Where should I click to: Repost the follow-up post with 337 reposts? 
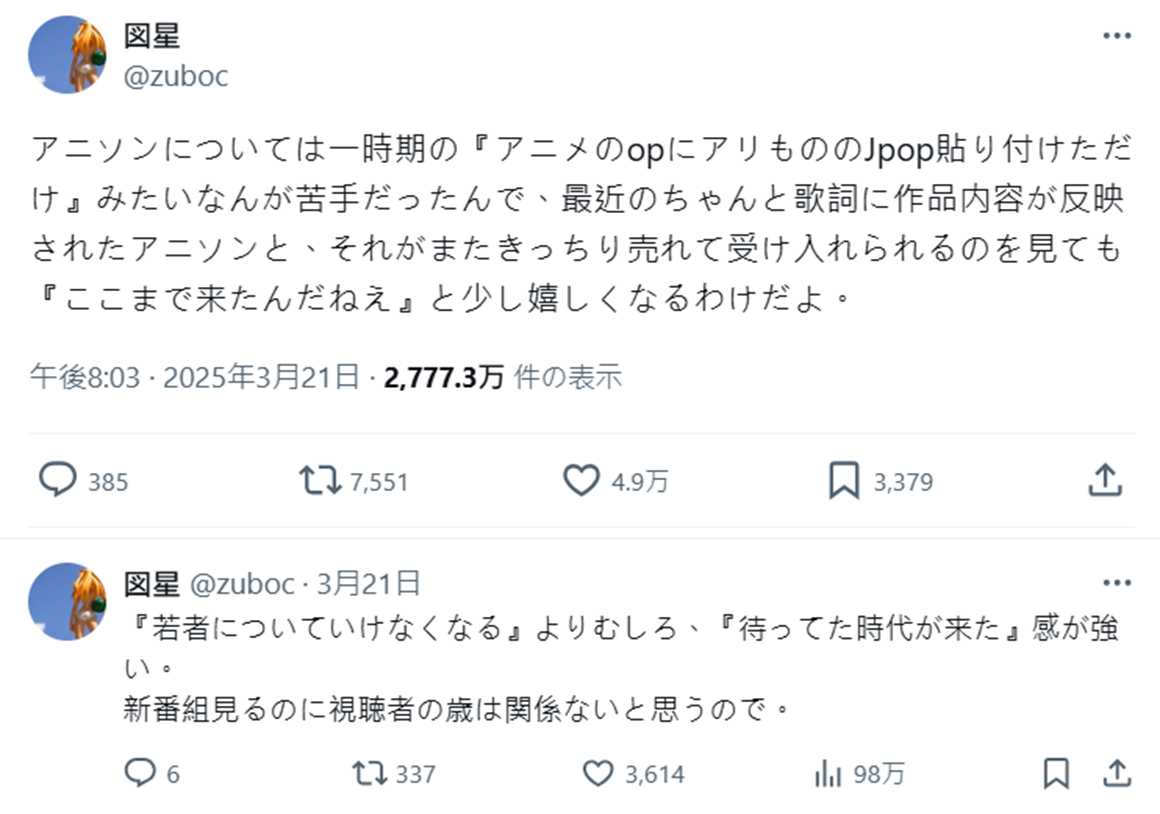369,772
